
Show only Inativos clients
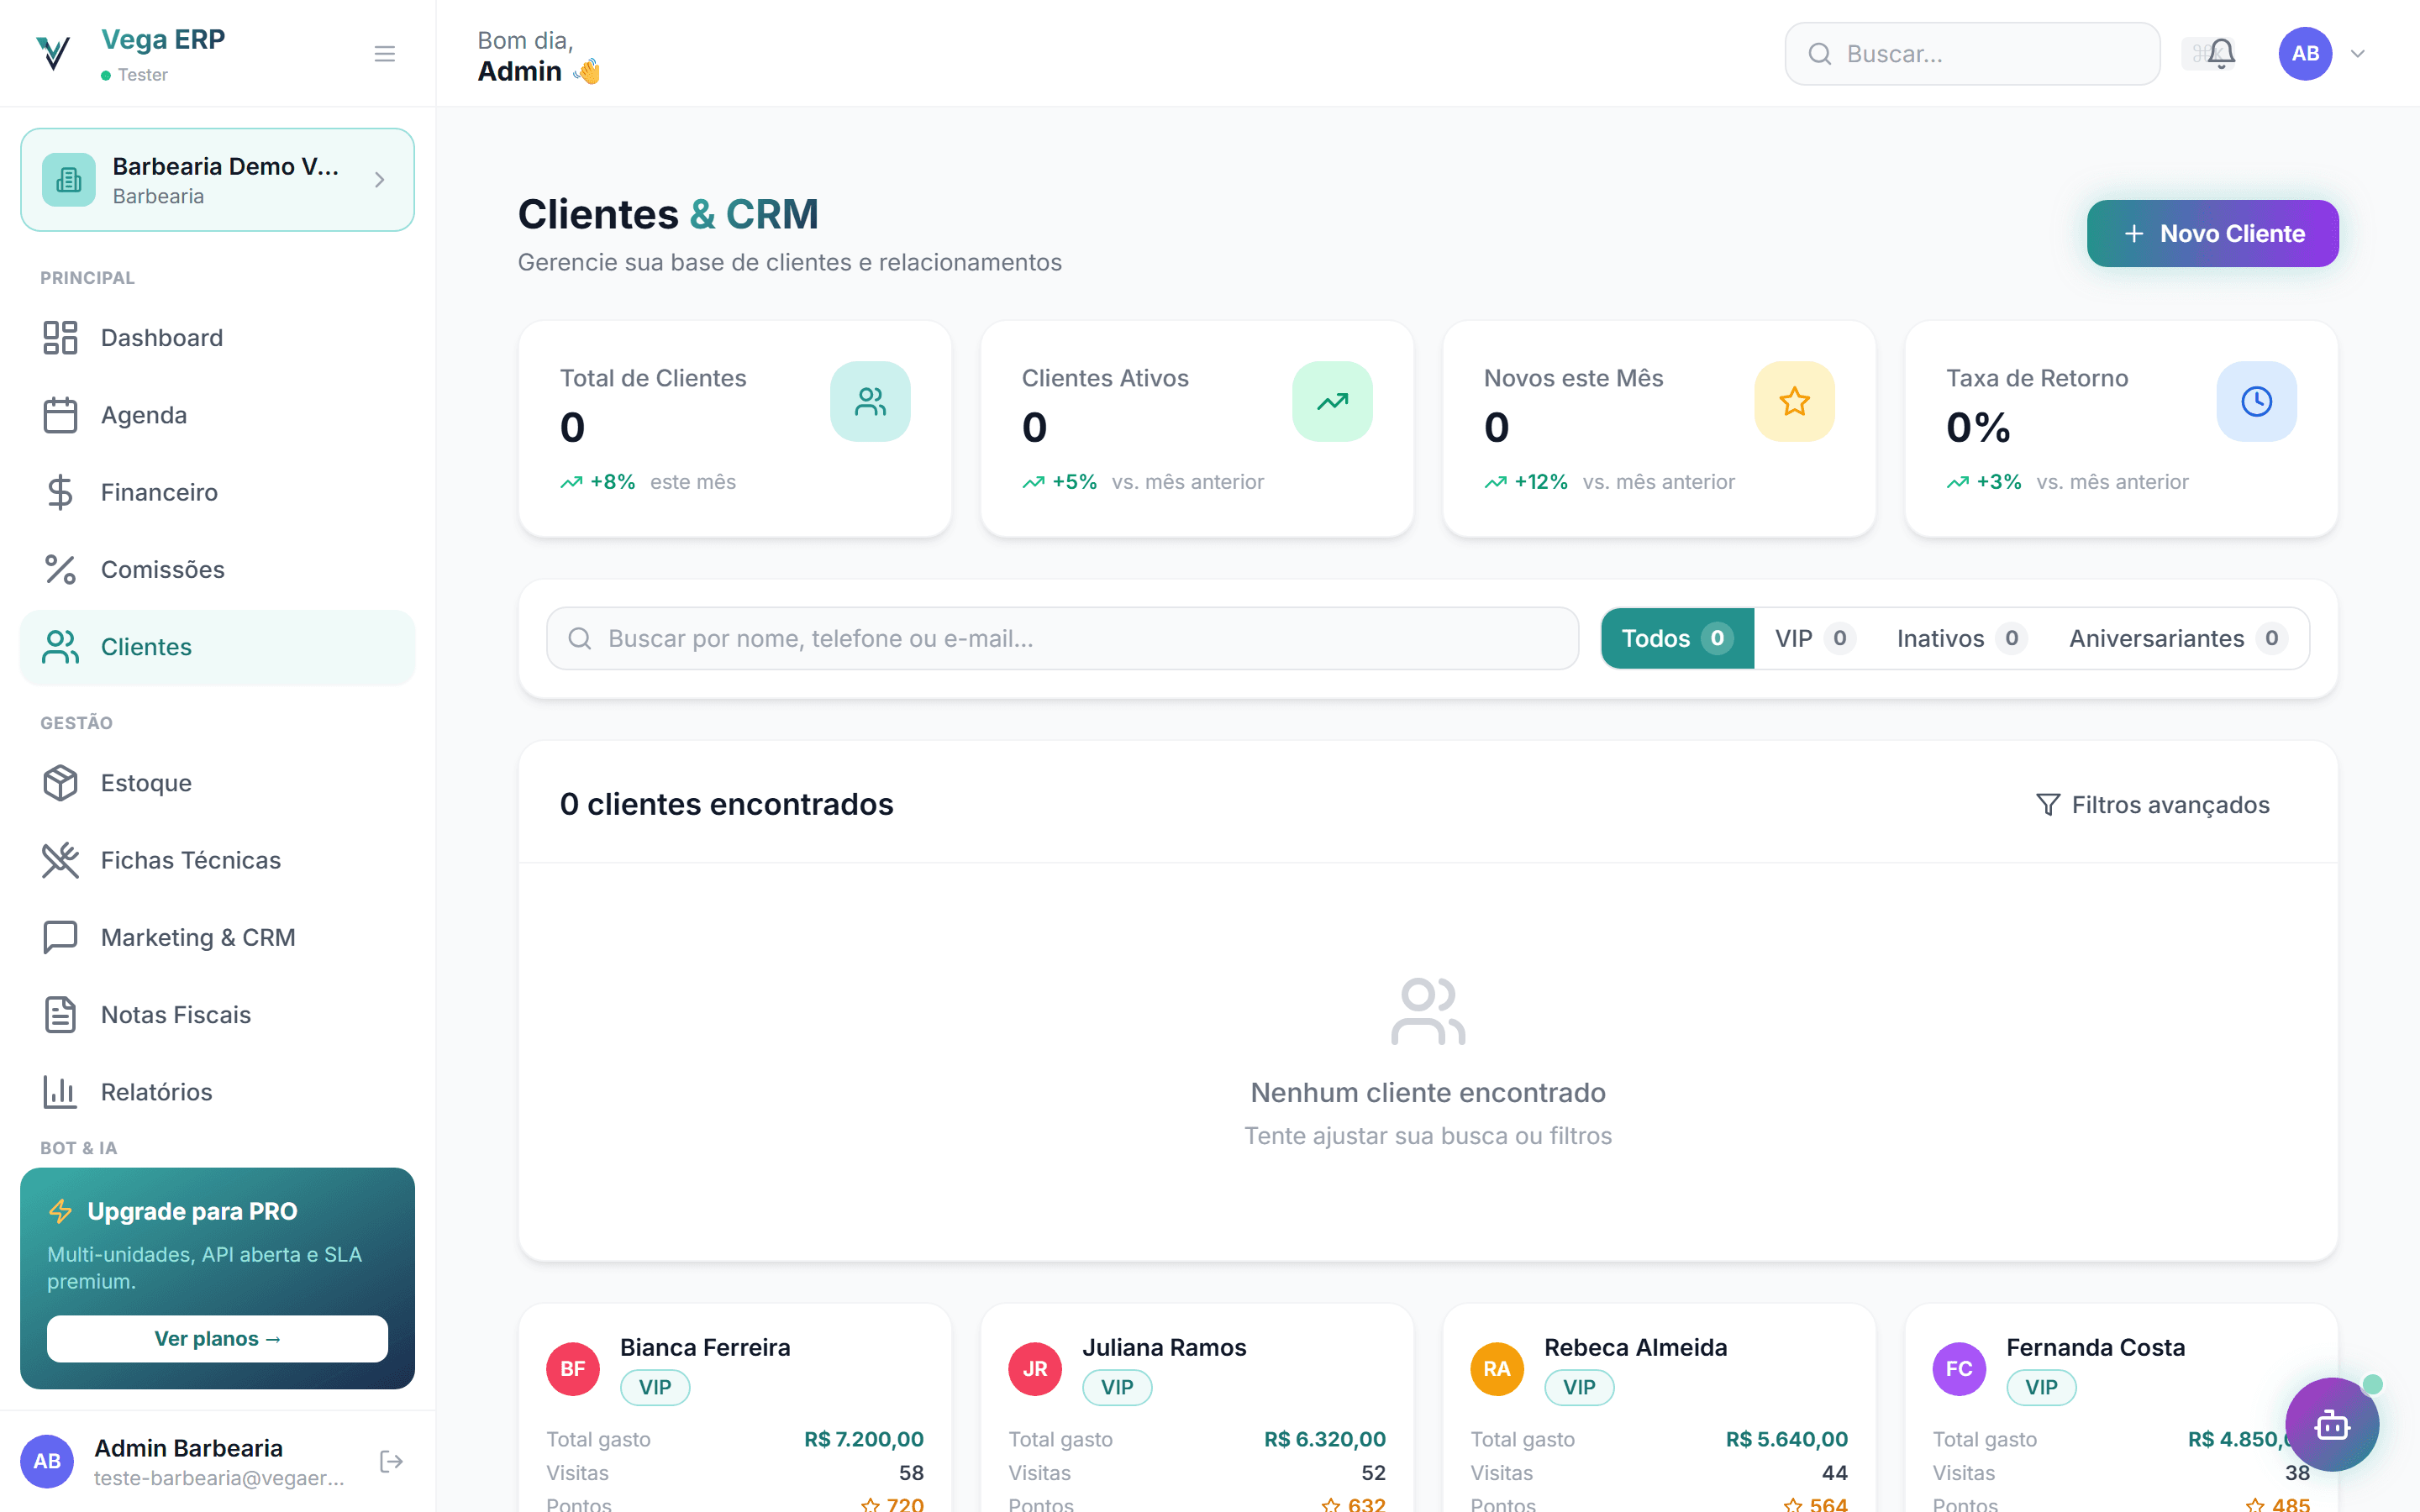pos(1958,638)
